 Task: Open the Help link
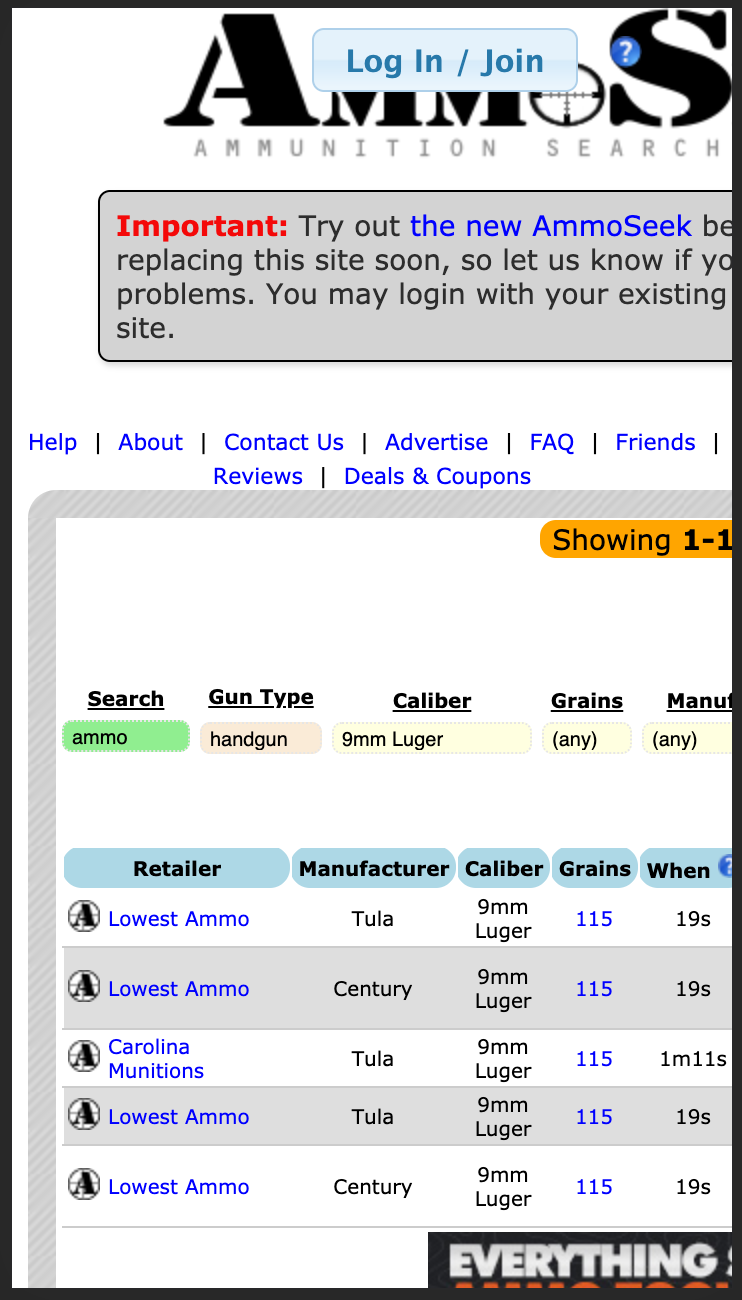click(53, 442)
